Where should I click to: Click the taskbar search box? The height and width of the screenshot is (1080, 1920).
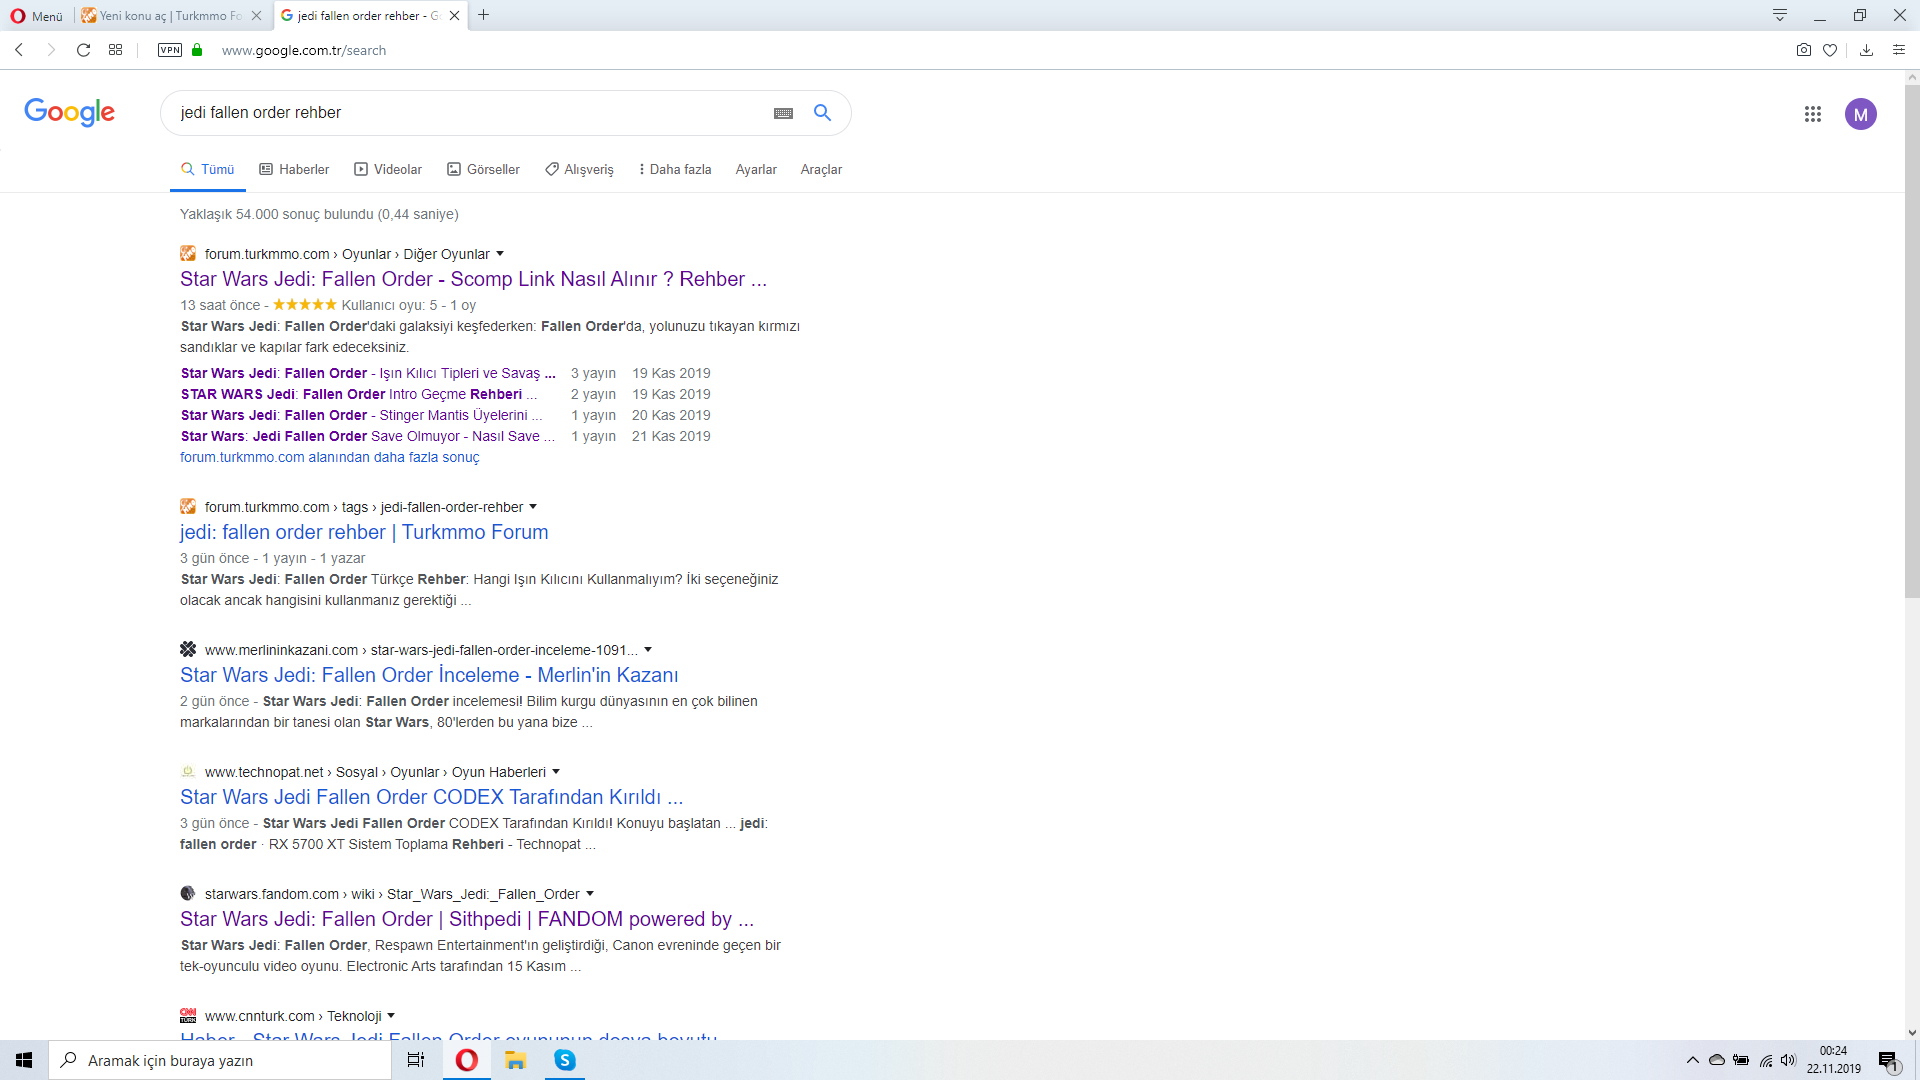pos(220,1060)
